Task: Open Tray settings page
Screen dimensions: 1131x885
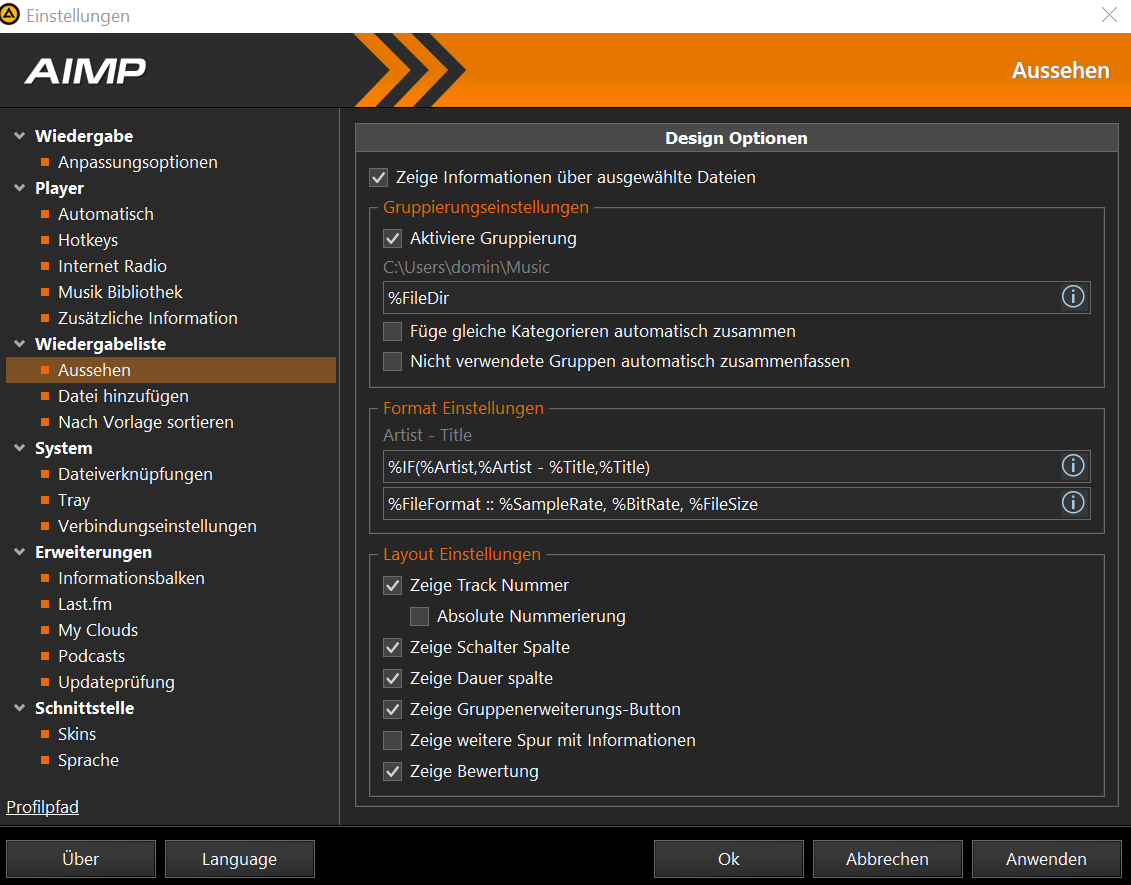Action: pos(74,500)
